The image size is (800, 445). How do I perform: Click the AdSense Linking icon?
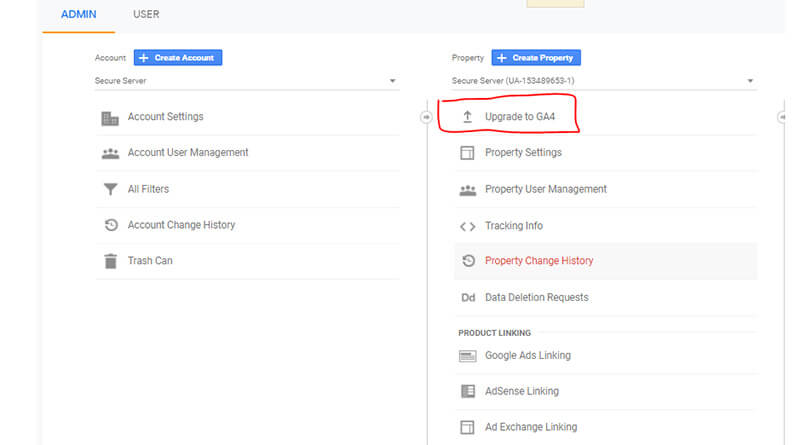click(467, 391)
